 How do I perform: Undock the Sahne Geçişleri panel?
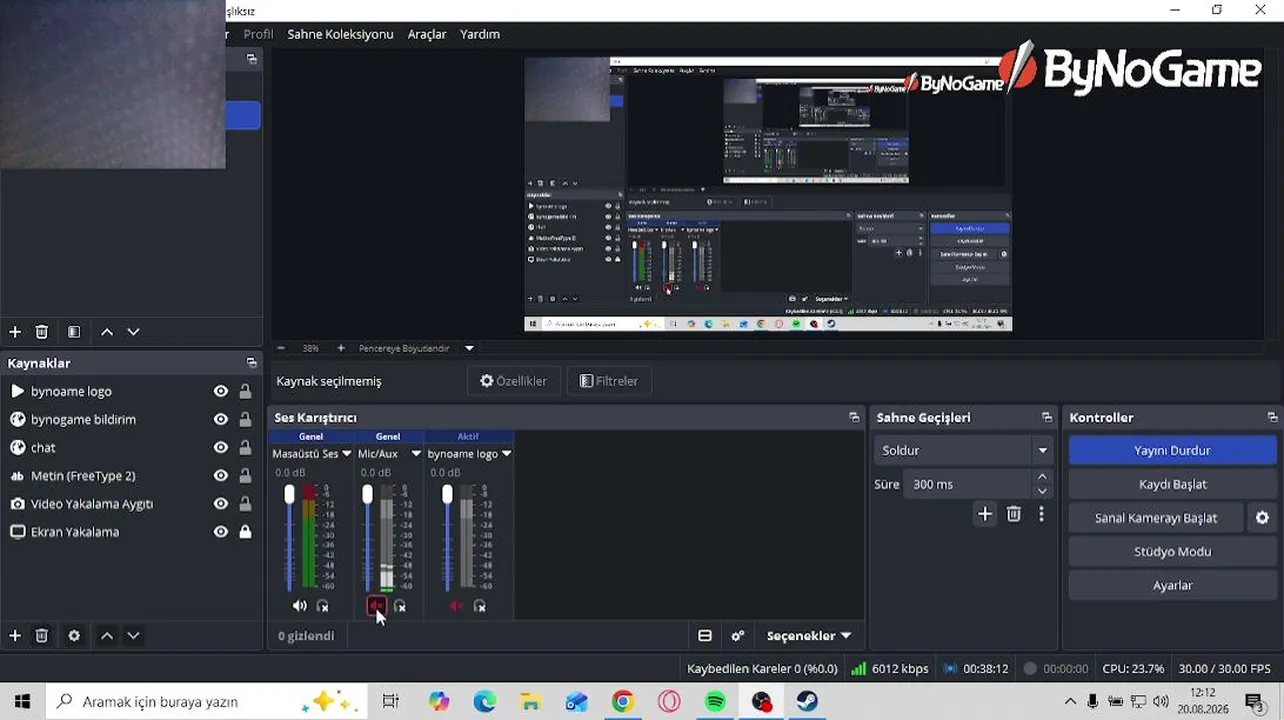click(1047, 418)
